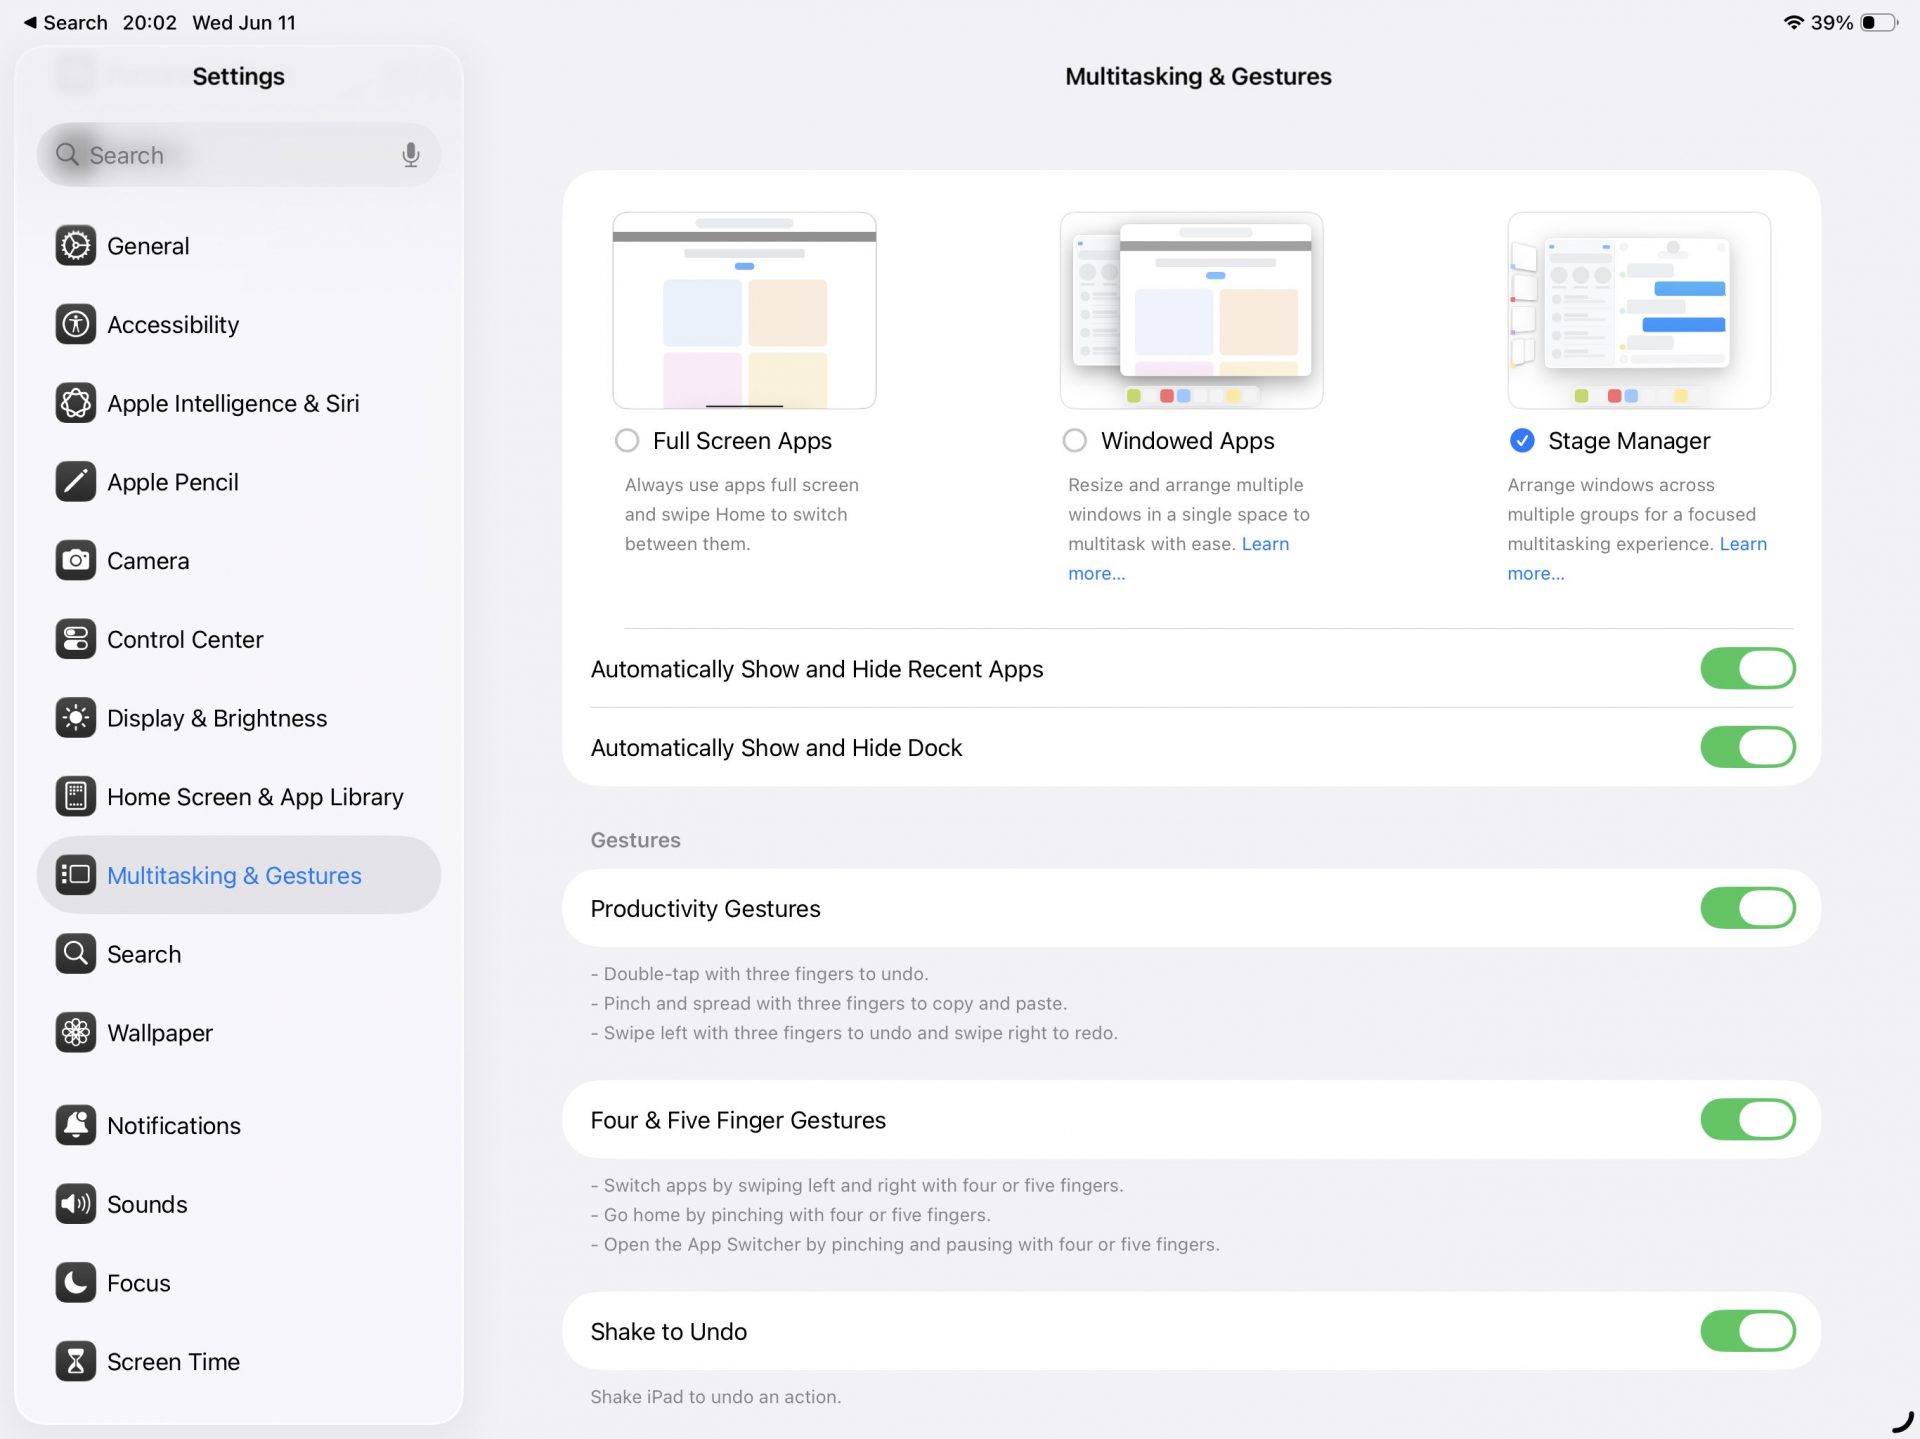This screenshot has height=1439, width=1920.
Task: Select the Wallpaper flower icon
Action: click(x=75, y=1032)
